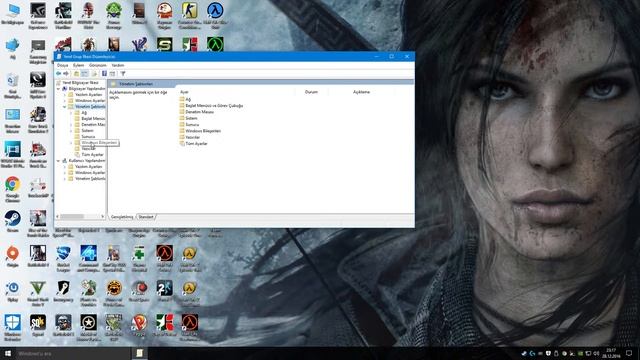640x360 pixels.
Task: Click the Filter funnel icon in toolbar
Action: pos(123,73)
